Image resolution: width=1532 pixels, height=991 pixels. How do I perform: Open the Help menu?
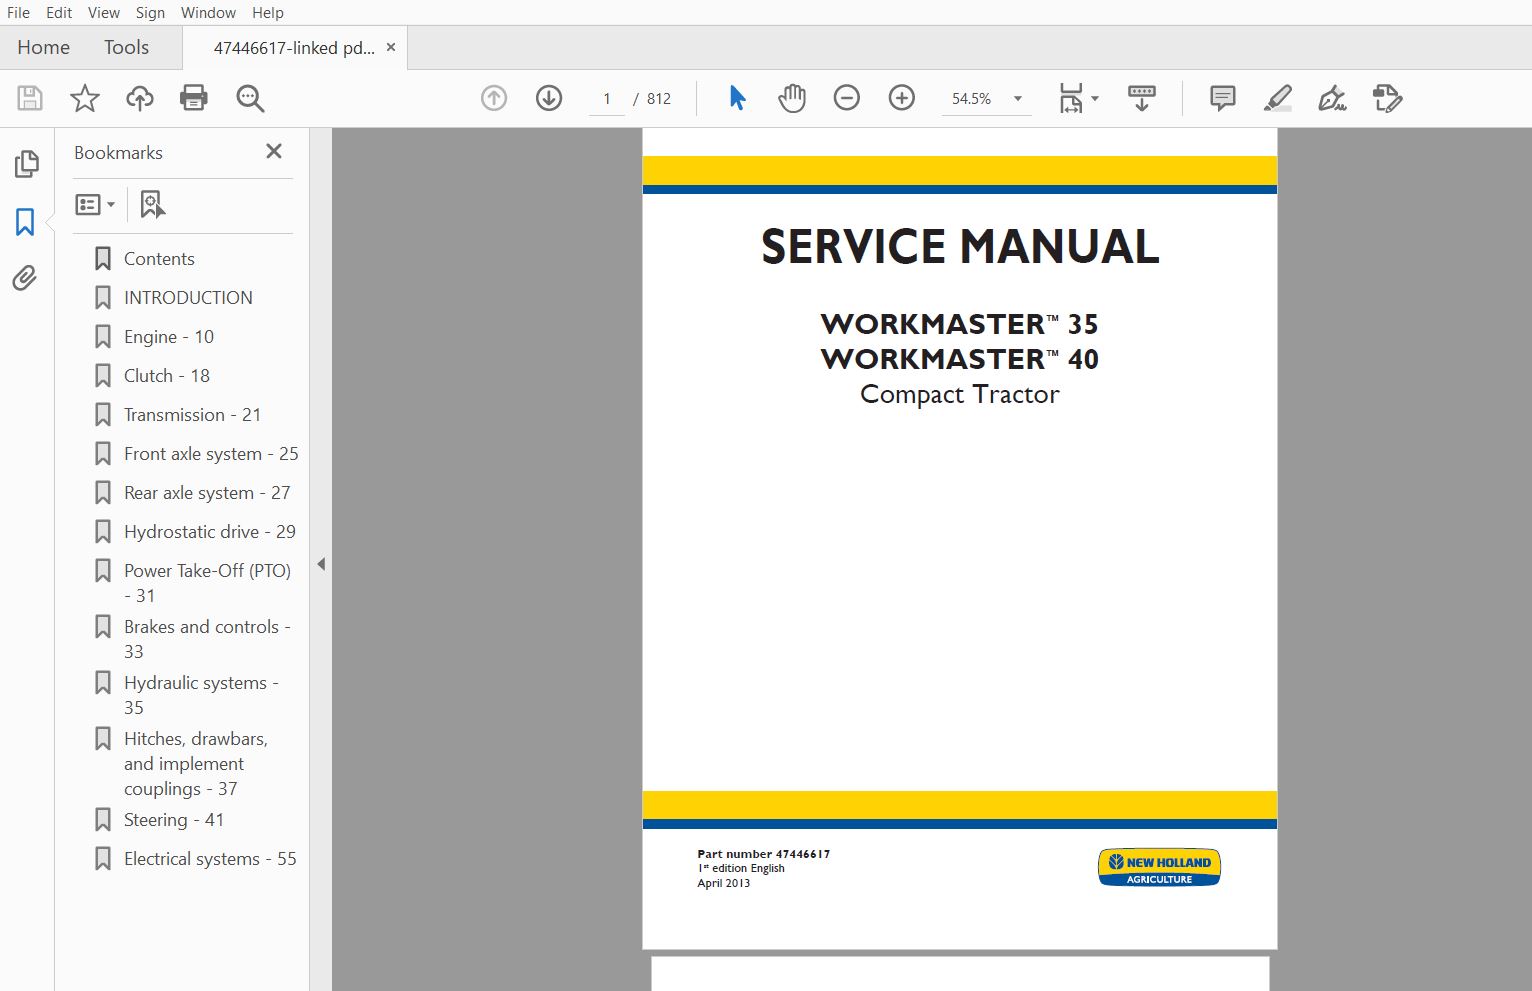pos(267,12)
